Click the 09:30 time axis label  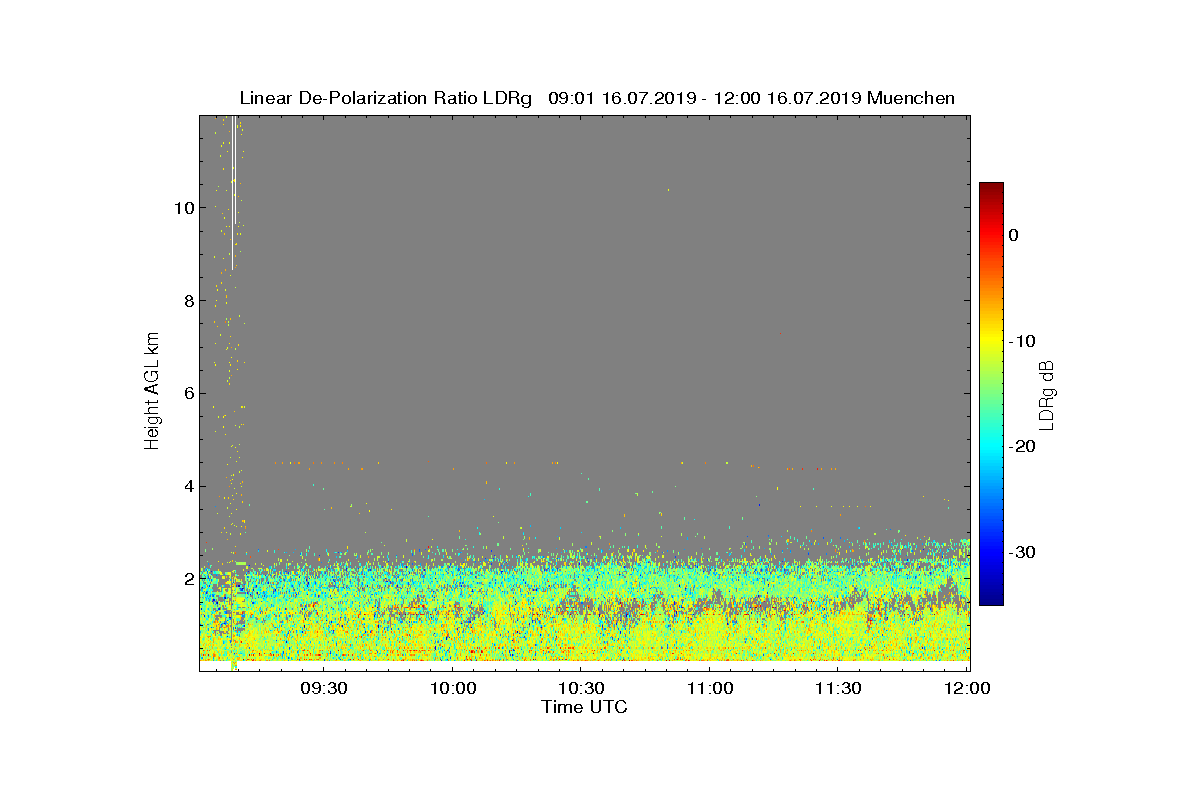click(324, 689)
